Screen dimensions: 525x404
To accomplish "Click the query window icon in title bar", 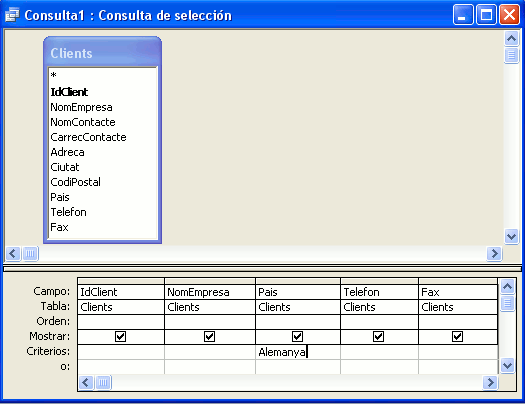I will coord(12,15).
